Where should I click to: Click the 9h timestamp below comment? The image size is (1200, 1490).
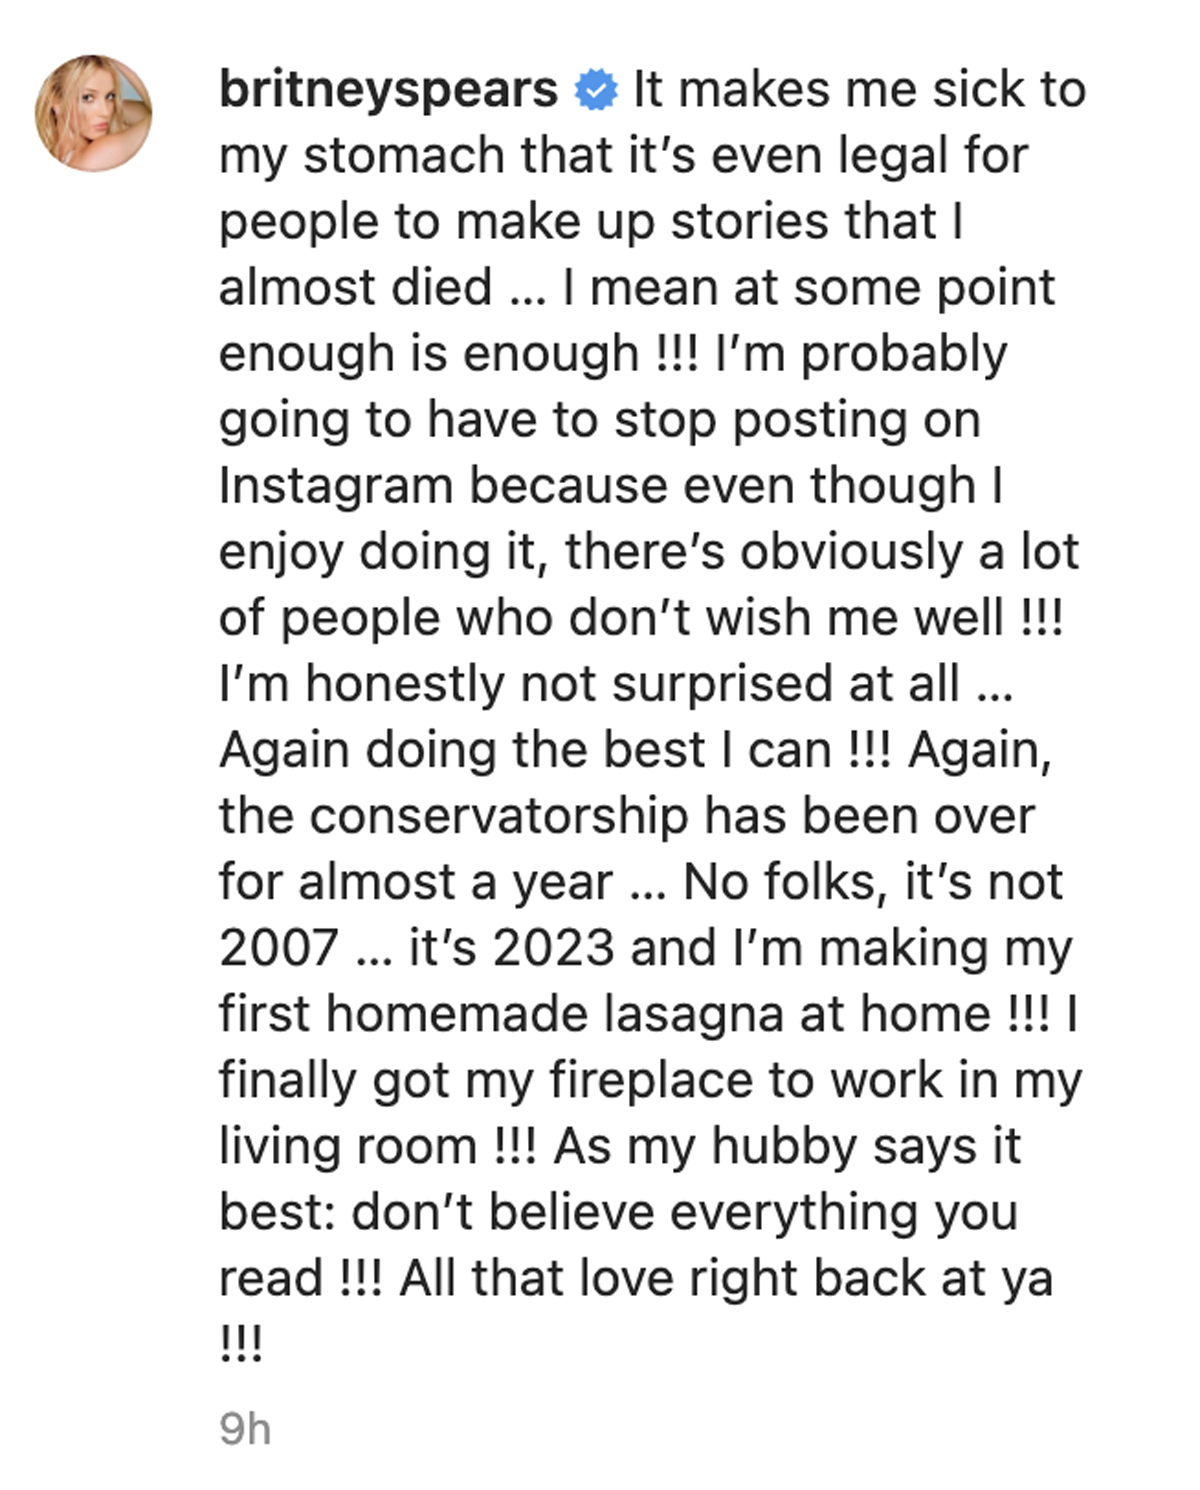[x=245, y=1429]
